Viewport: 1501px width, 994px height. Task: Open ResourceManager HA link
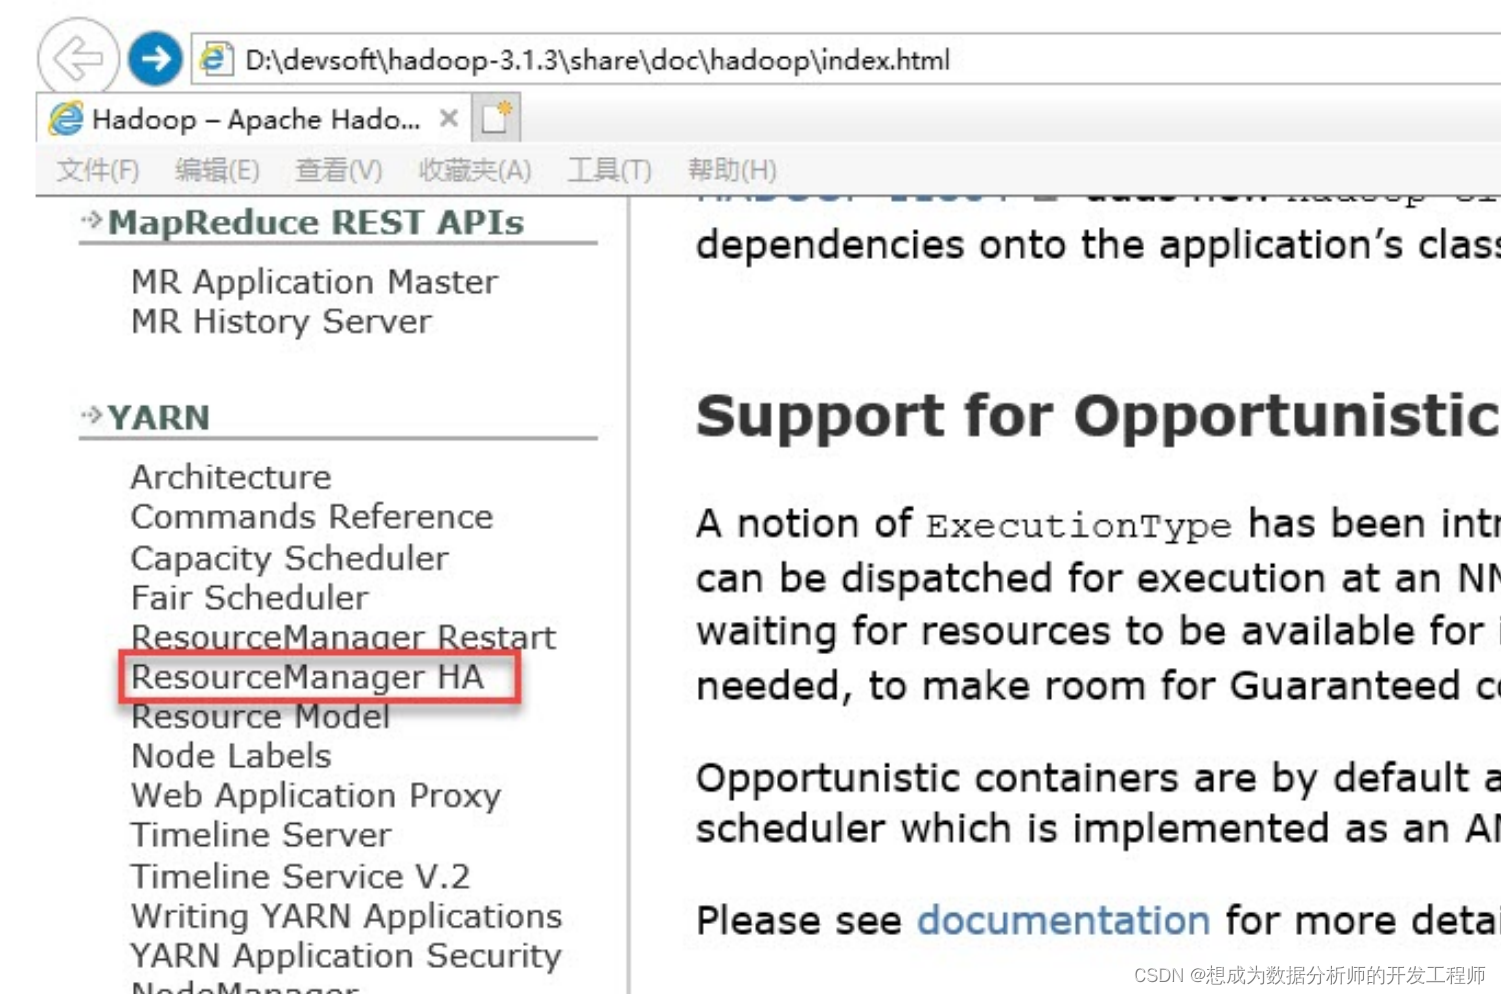[x=308, y=677]
